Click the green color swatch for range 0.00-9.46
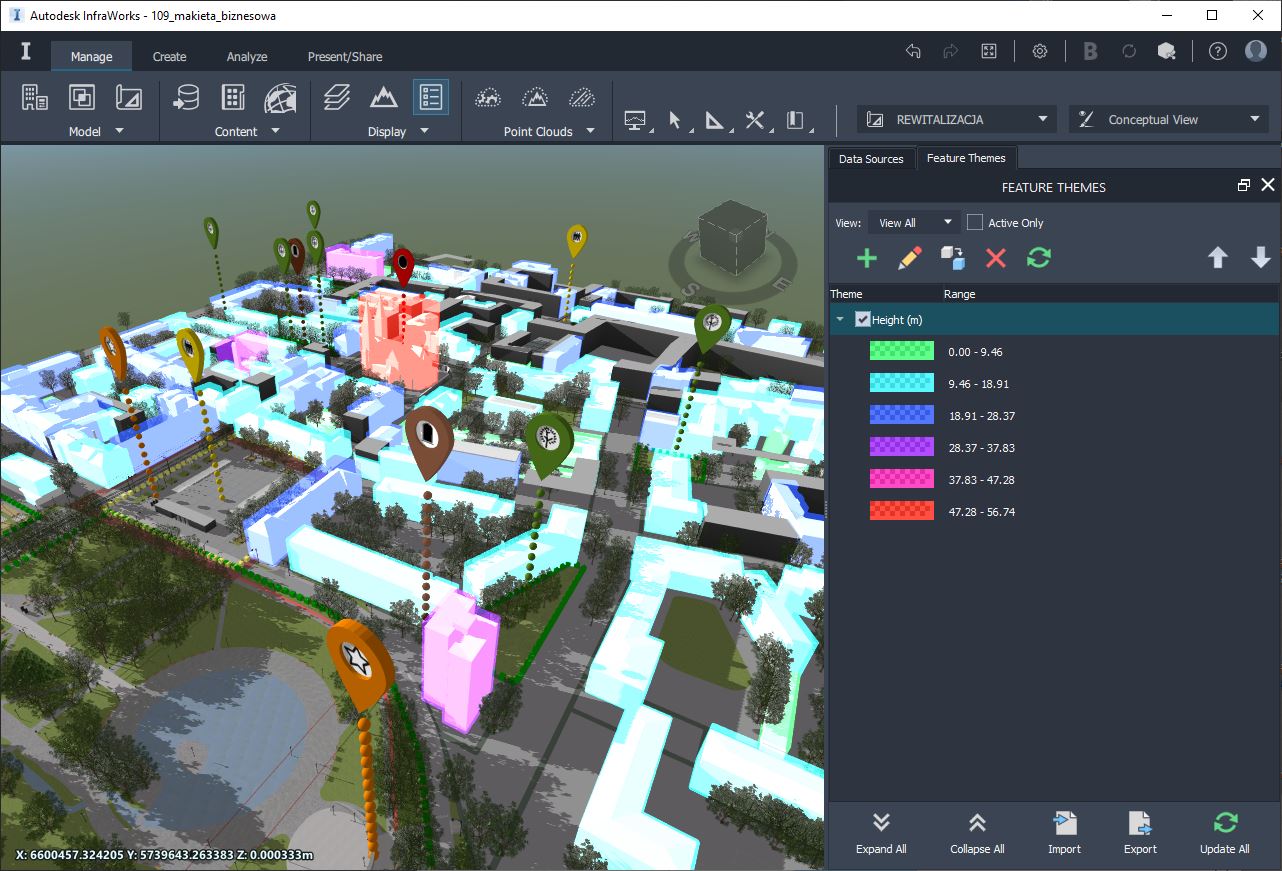The image size is (1282, 871). (x=901, y=351)
